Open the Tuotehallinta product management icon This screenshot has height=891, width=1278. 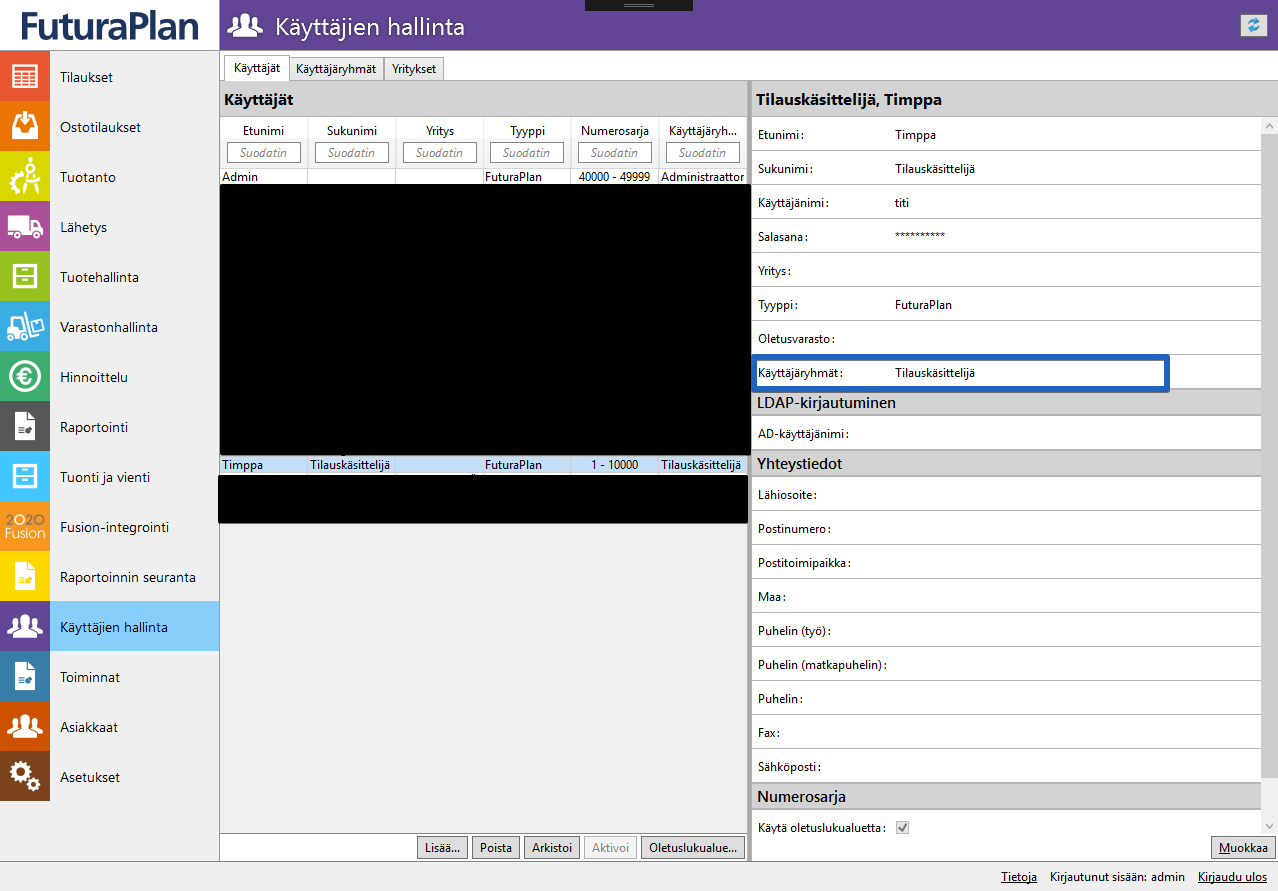point(25,277)
